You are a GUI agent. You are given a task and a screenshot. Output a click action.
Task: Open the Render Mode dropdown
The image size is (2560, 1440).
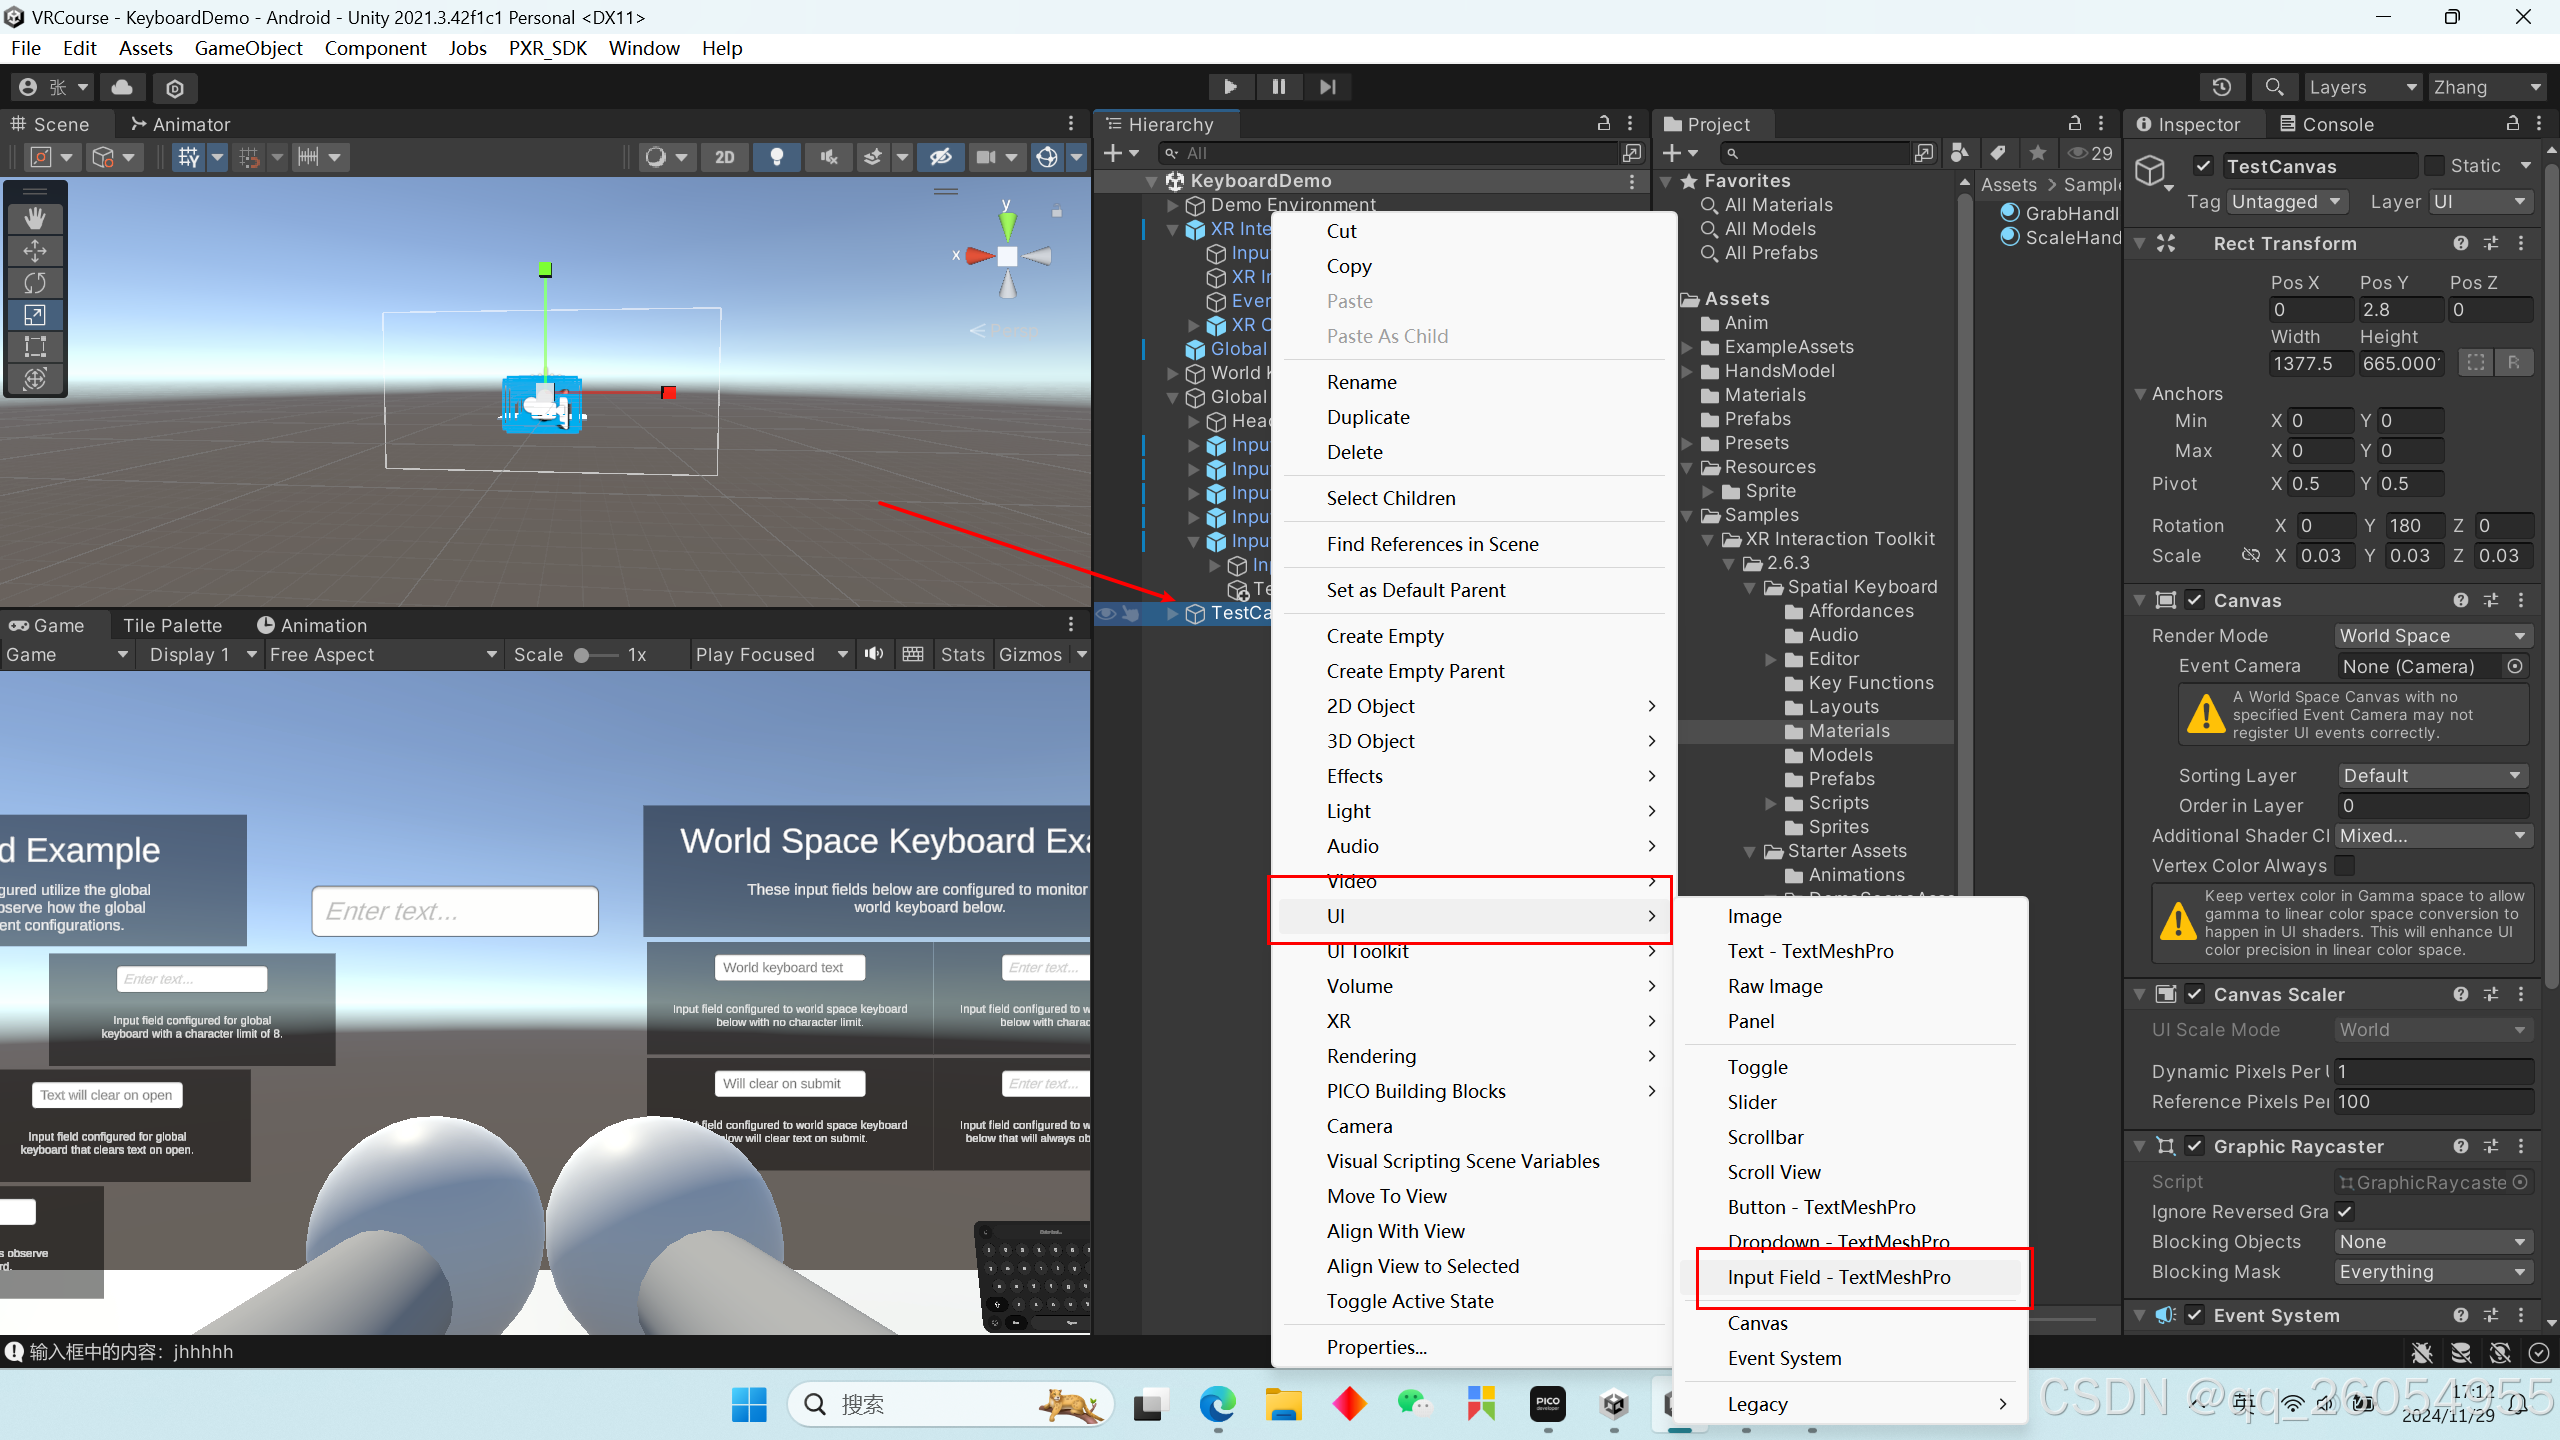(2432, 636)
